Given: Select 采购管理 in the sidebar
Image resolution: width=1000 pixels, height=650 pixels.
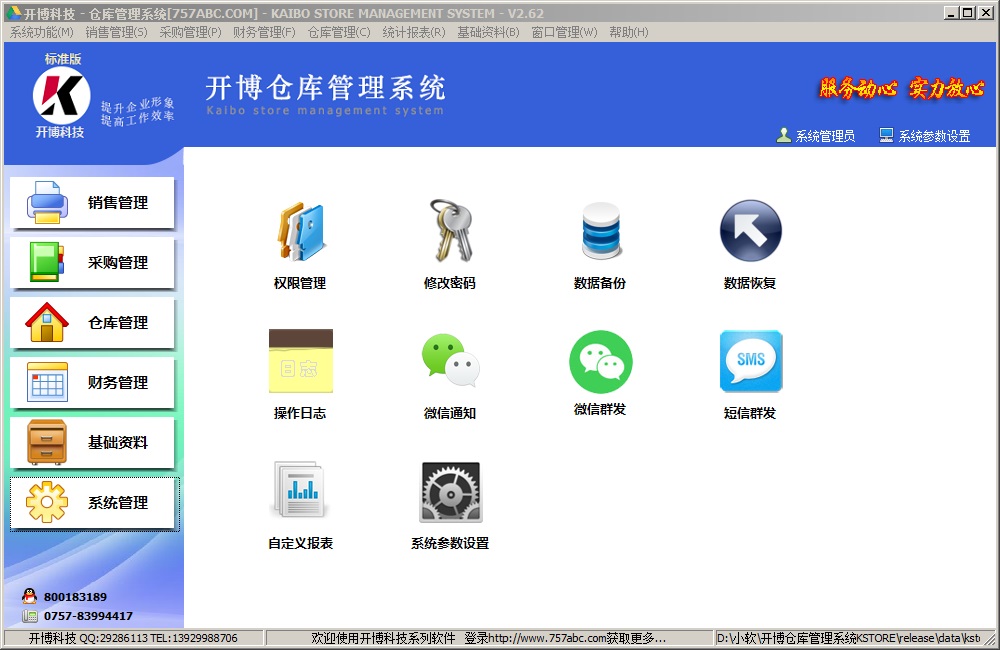Looking at the screenshot, I should pyautogui.click(x=93, y=263).
